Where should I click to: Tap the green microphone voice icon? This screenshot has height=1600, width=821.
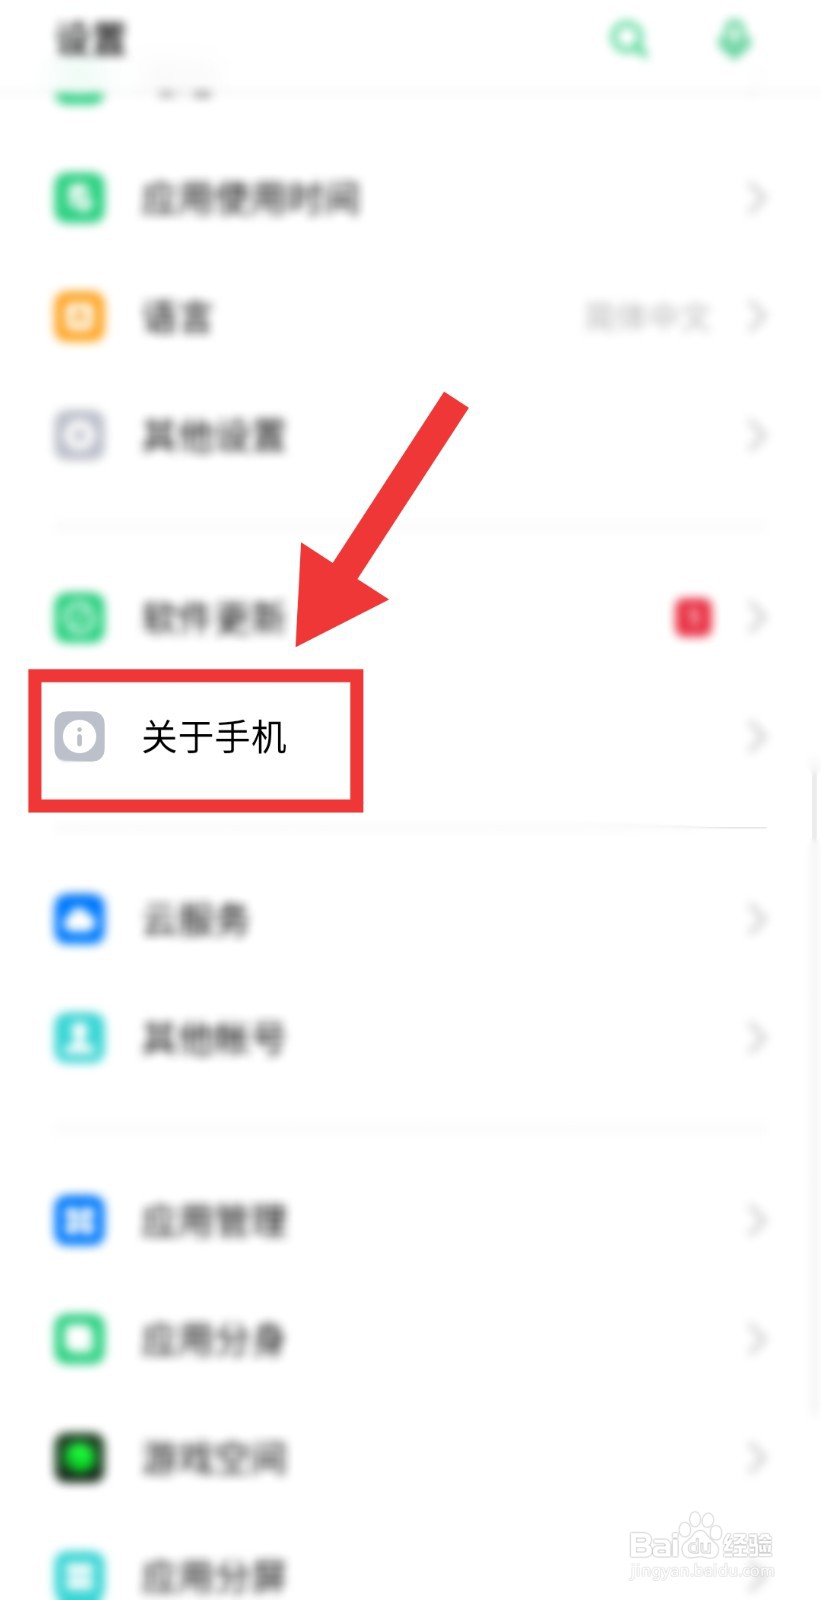click(735, 40)
